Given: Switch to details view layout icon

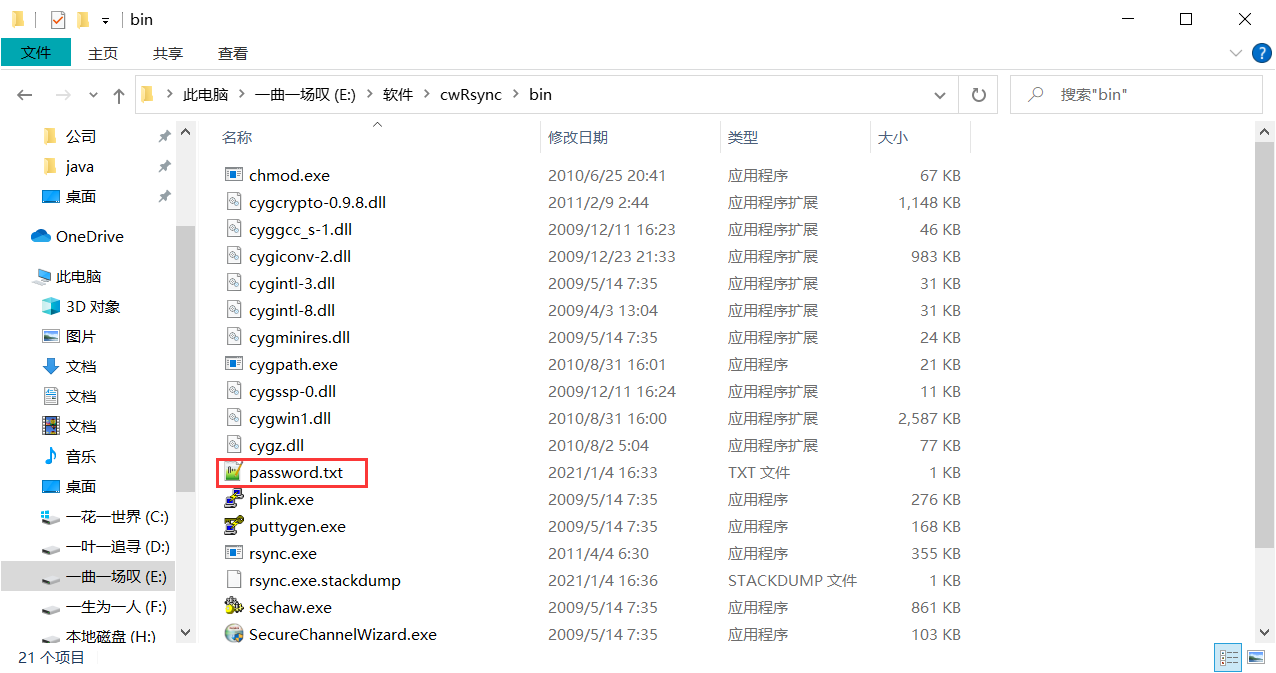Looking at the screenshot, I should tap(1228, 657).
